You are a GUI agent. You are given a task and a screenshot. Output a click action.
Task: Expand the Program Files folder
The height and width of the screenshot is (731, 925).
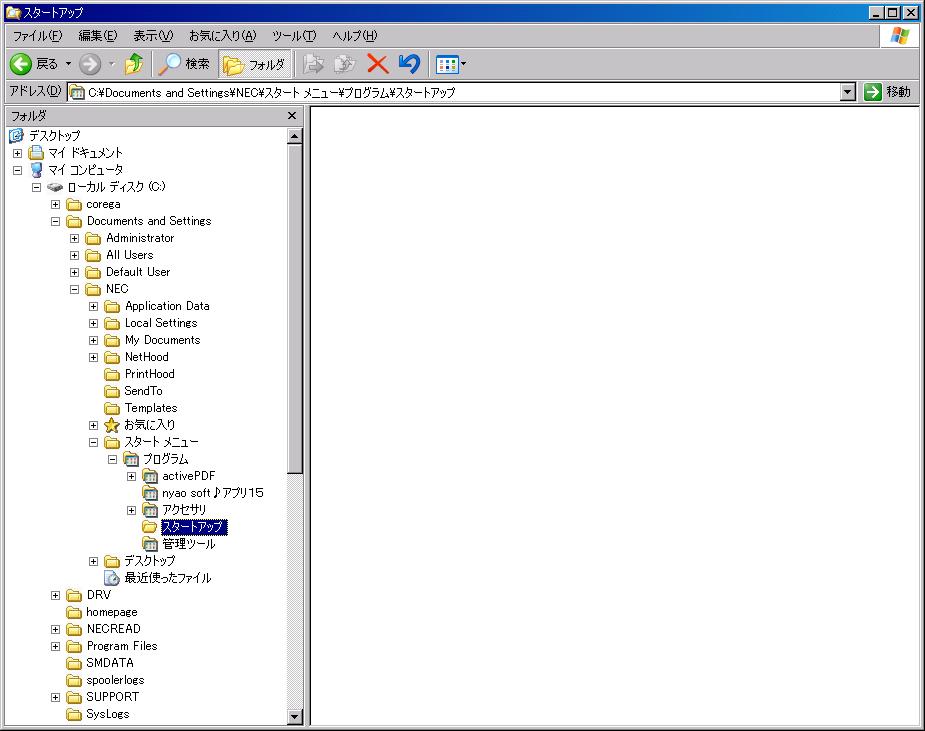click(56, 646)
